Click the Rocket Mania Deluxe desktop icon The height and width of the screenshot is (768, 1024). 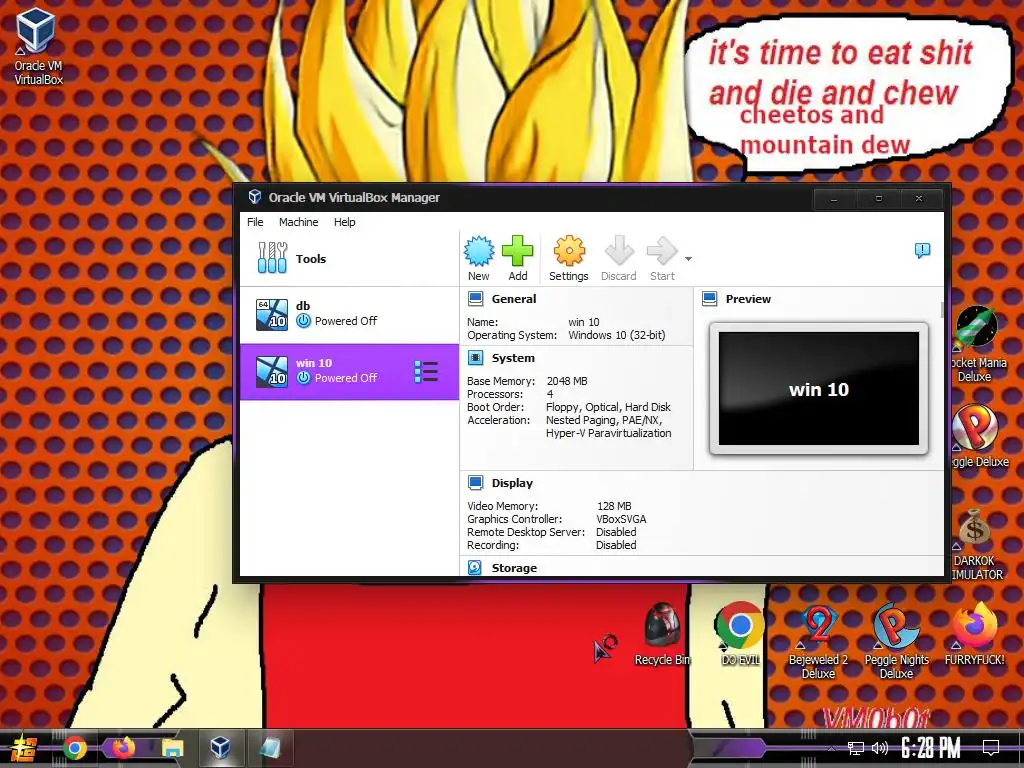click(976, 345)
